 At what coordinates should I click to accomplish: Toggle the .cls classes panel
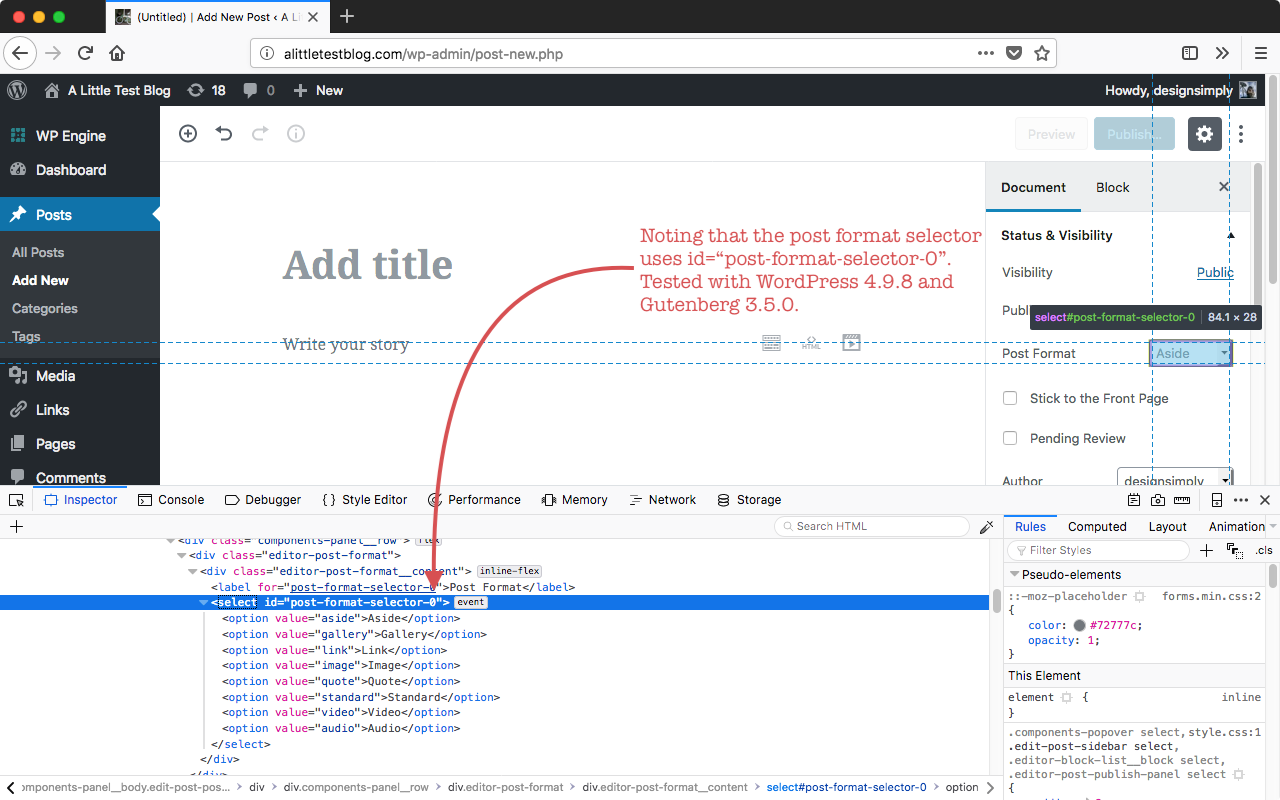click(x=1264, y=550)
